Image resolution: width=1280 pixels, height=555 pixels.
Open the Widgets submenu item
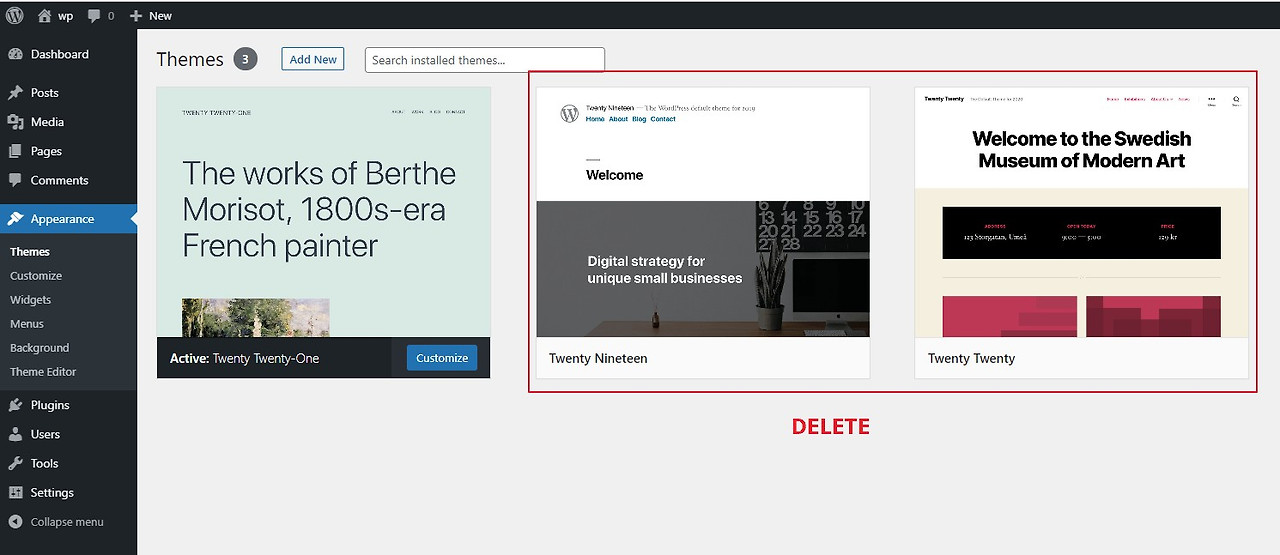point(30,300)
